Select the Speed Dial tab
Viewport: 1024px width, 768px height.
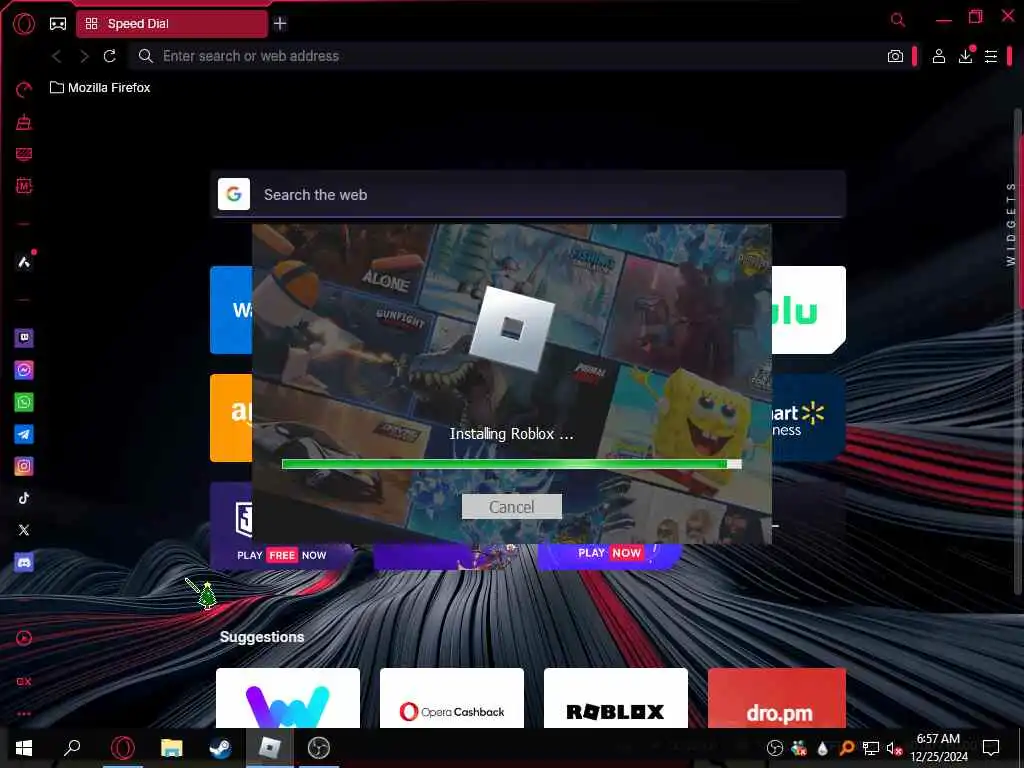point(172,24)
